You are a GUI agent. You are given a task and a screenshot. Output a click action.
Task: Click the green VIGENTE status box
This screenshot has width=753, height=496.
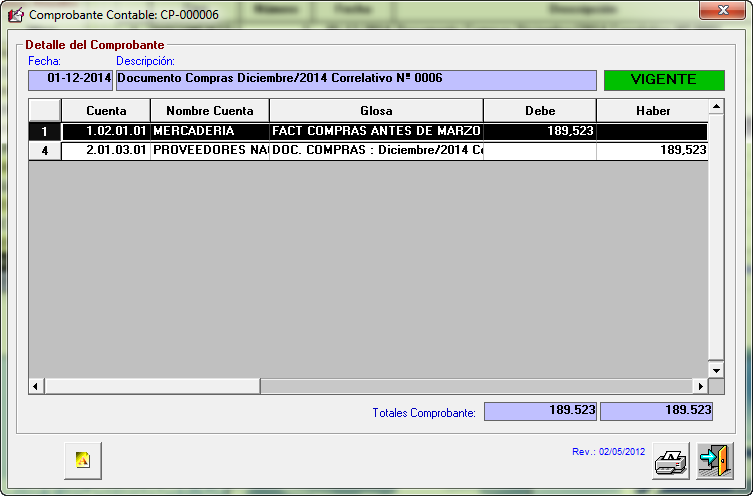point(664,80)
